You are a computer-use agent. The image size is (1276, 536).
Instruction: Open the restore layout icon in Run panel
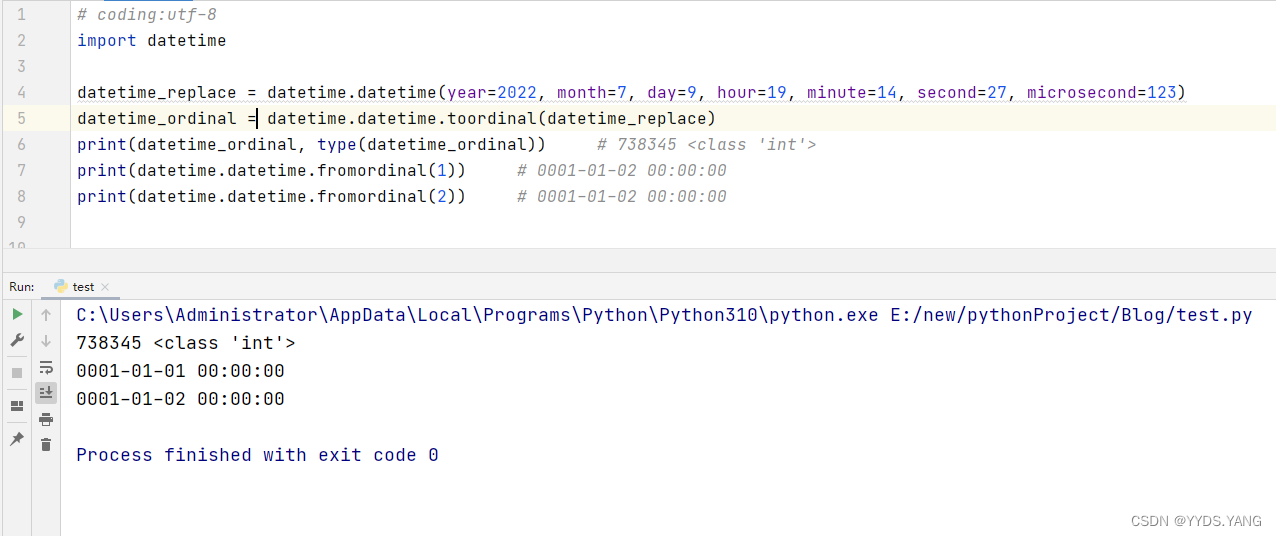(x=17, y=406)
